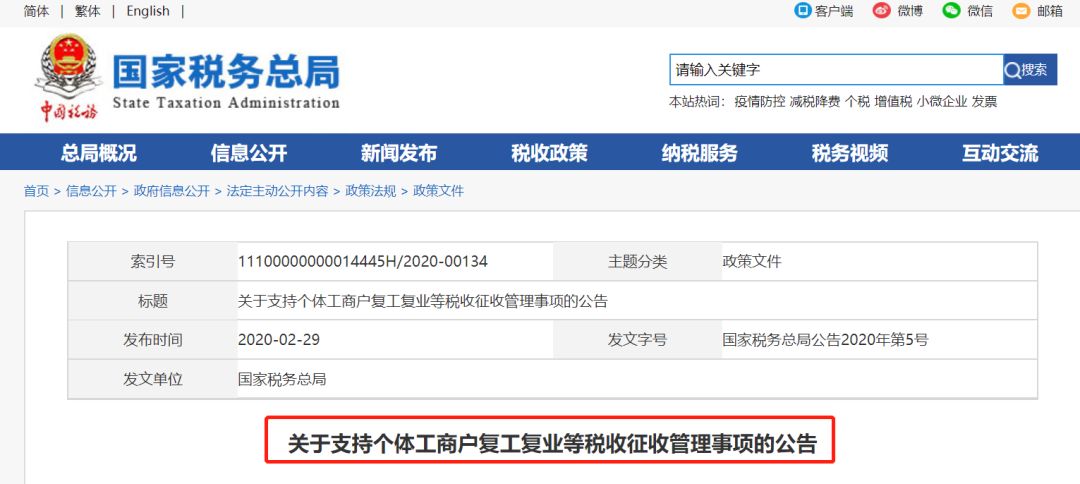Click 政府信息公开 breadcrumb link
This screenshot has width=1080, height=484.
[x=172, y=191]
